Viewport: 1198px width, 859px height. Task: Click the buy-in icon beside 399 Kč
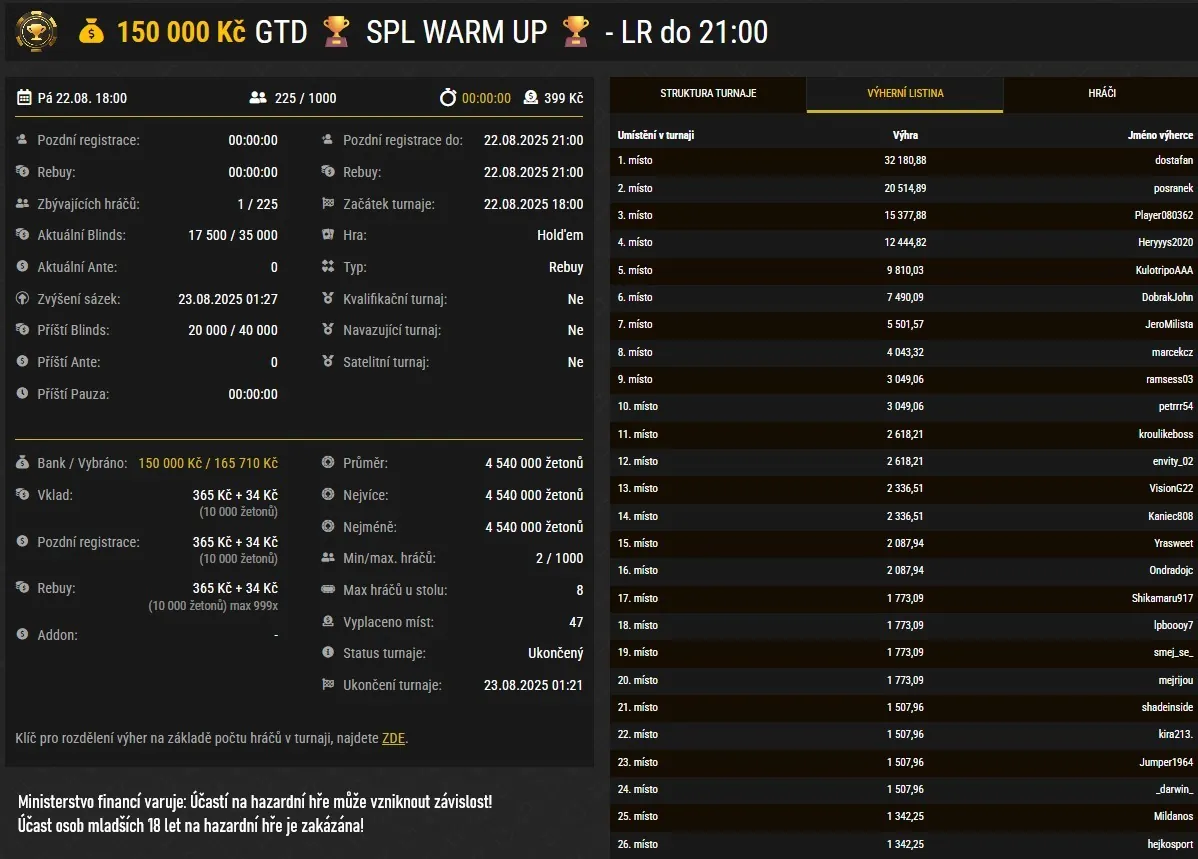pos(530,98)
